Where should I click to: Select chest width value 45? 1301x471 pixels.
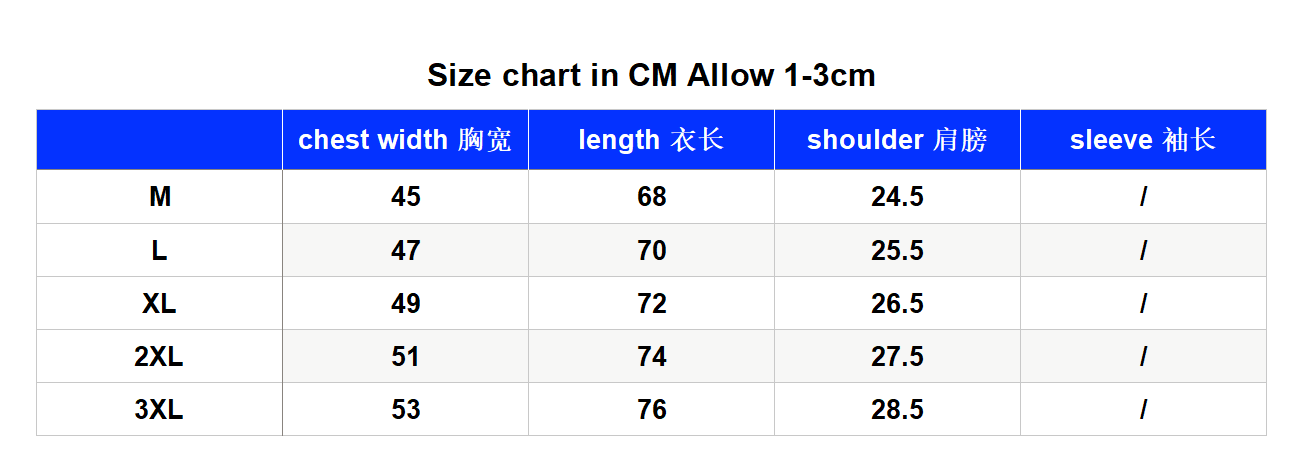(405, 197)
